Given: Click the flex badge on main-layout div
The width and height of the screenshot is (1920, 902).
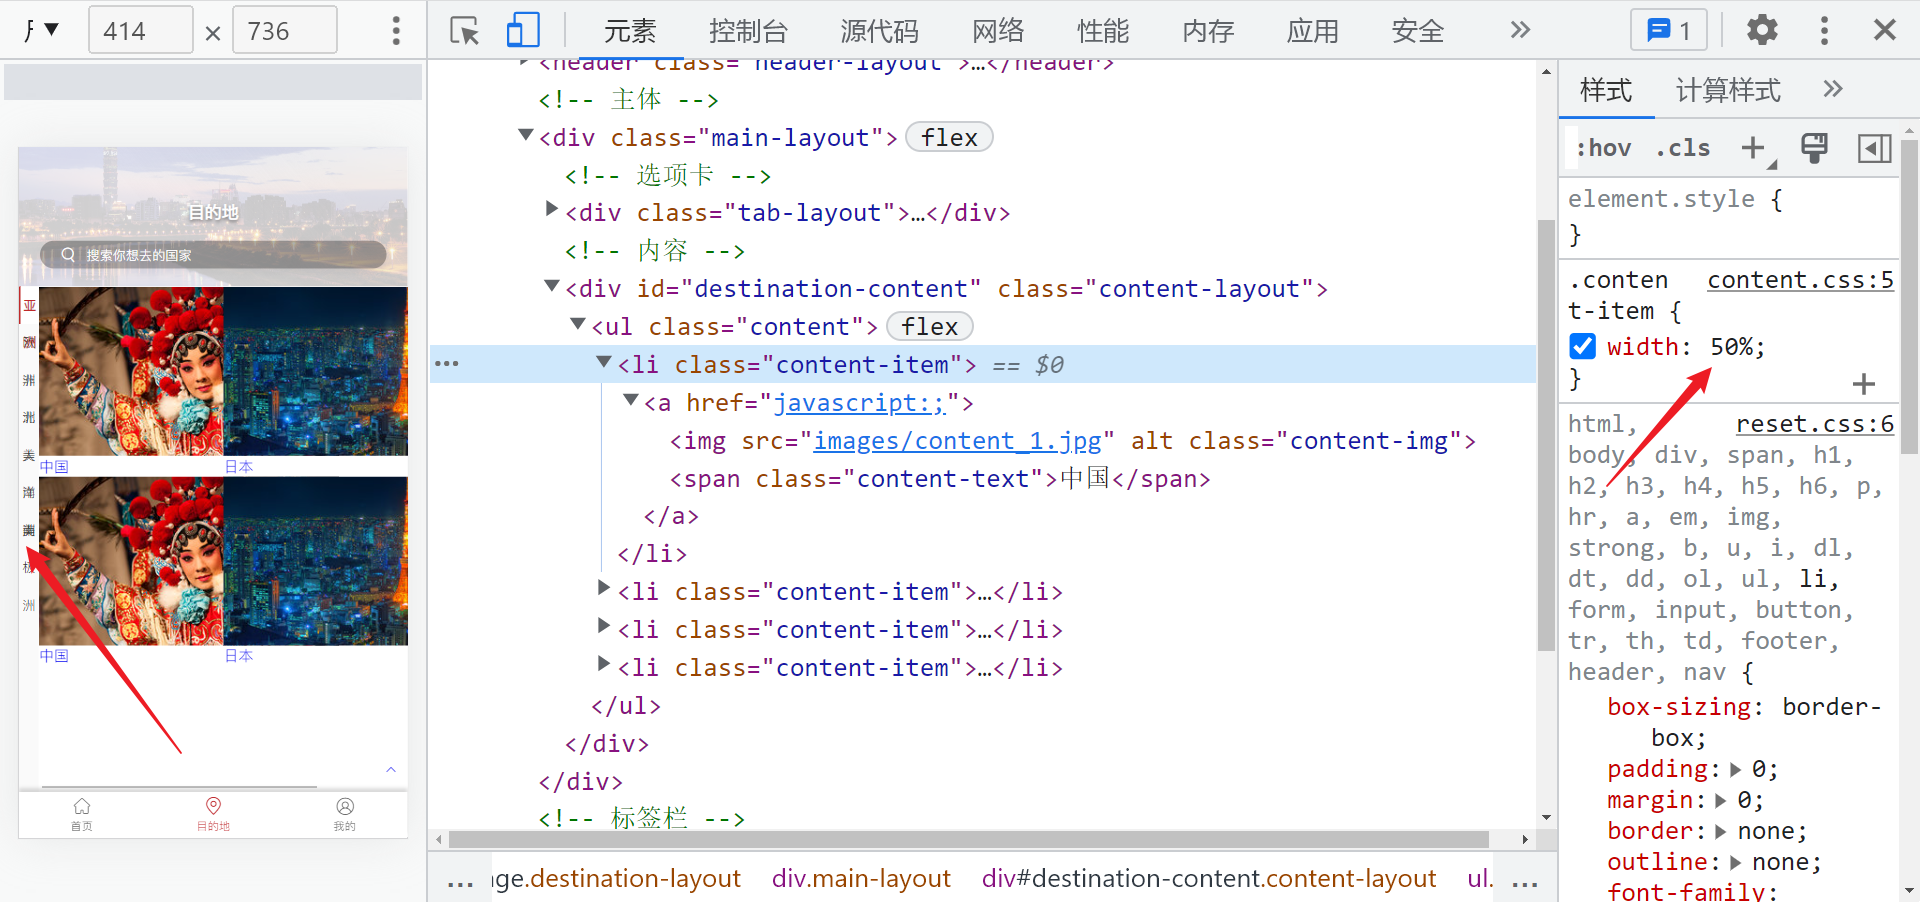Looking at the screenshot, I should (949, 137).
